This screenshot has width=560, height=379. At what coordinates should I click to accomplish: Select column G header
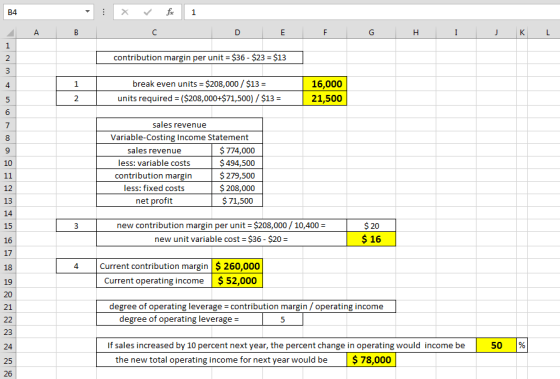pyautogui.click(x=371, y=33)
